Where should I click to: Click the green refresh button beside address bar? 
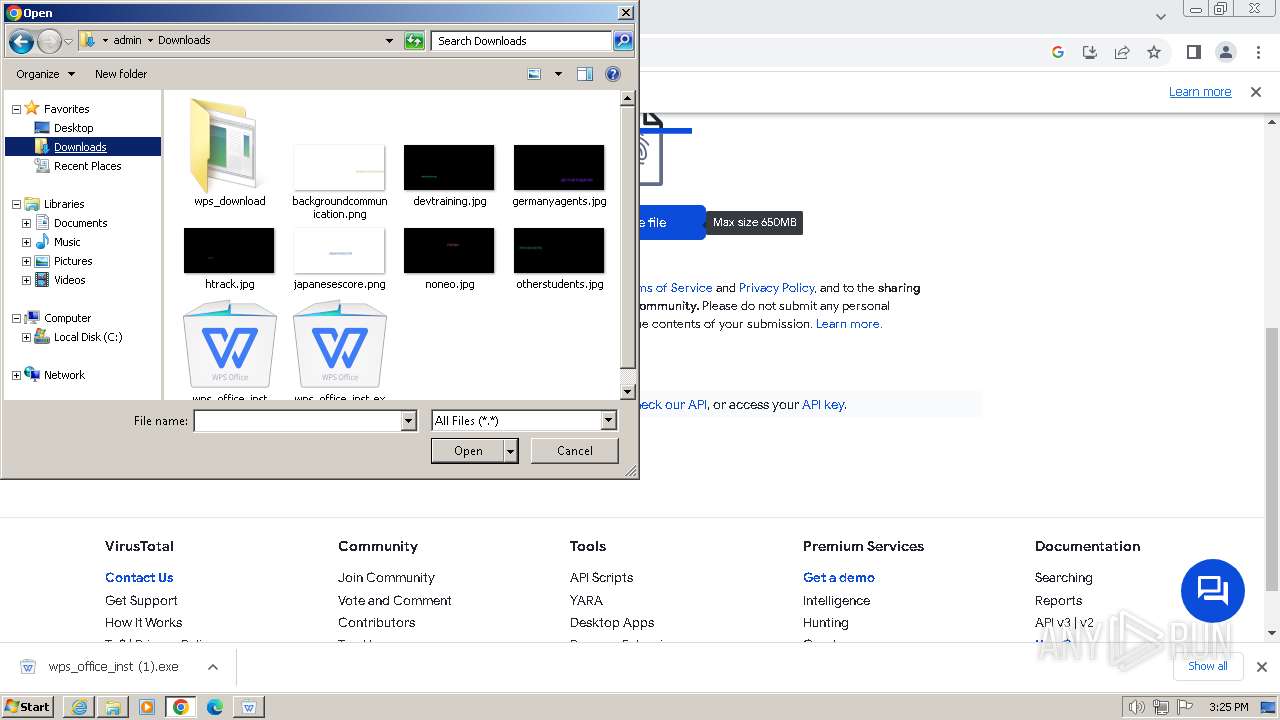coord(414,41)
